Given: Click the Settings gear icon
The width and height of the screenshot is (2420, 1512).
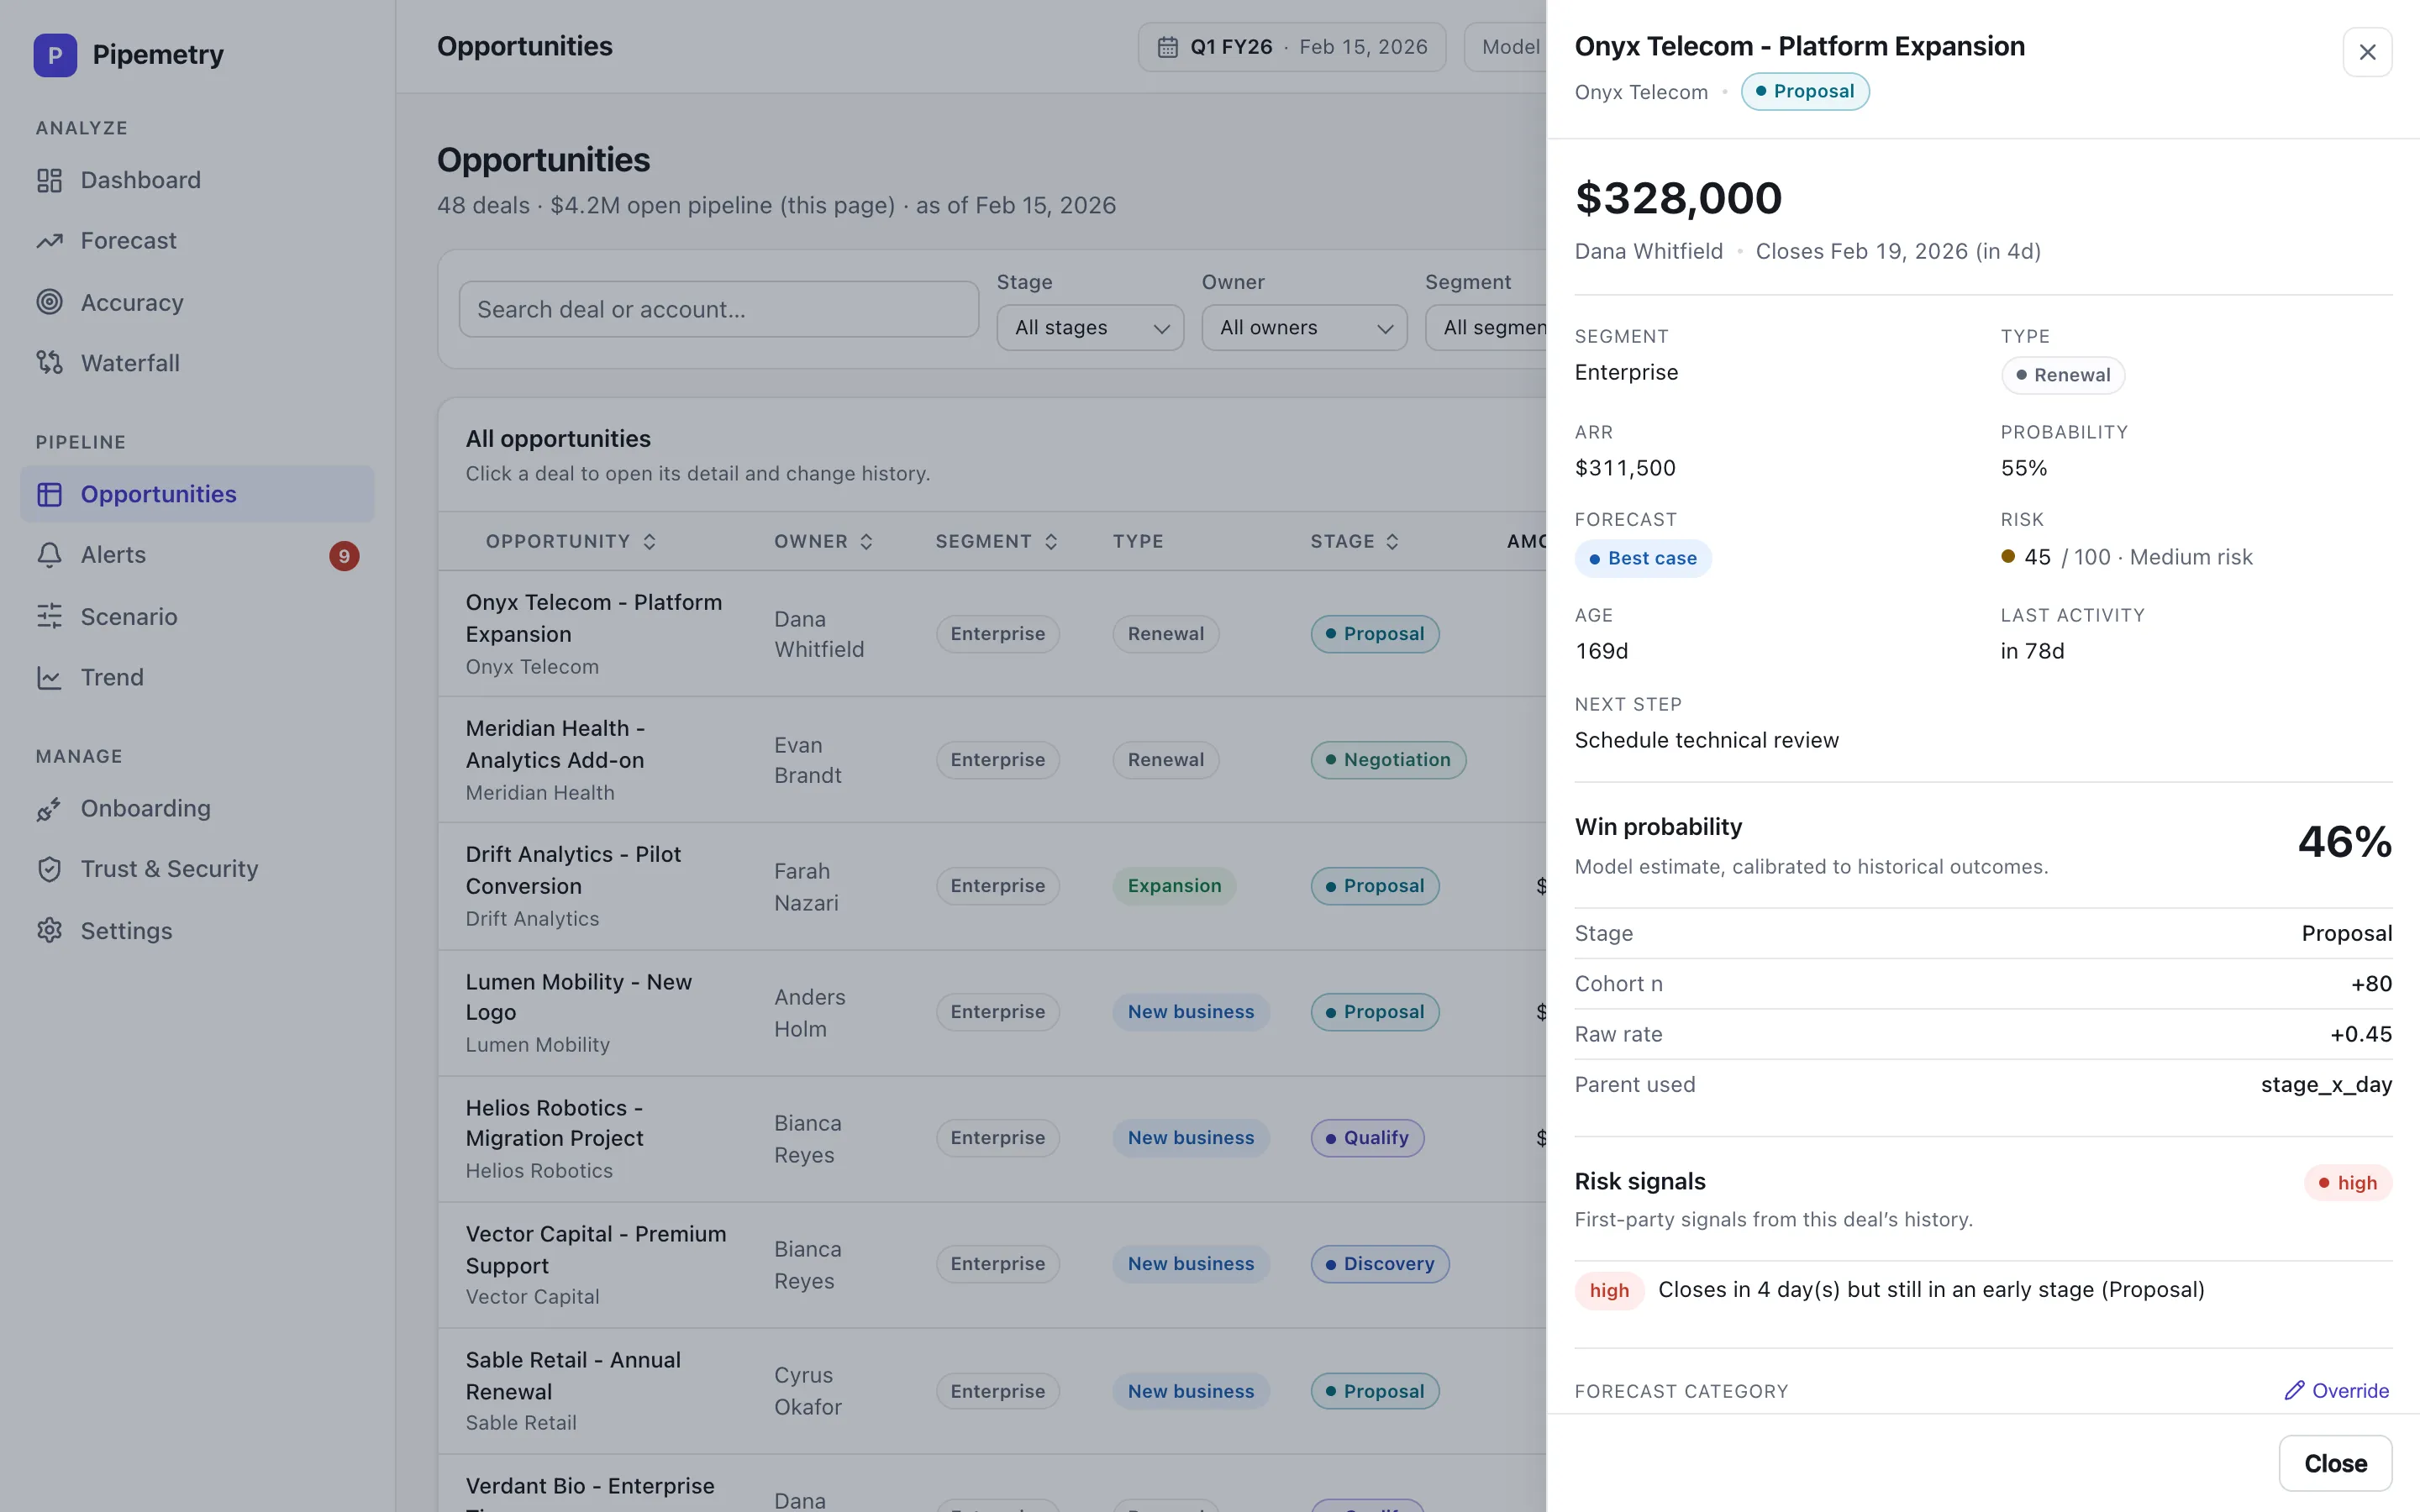Looking at the screenshot, I should tap(49, 930).
